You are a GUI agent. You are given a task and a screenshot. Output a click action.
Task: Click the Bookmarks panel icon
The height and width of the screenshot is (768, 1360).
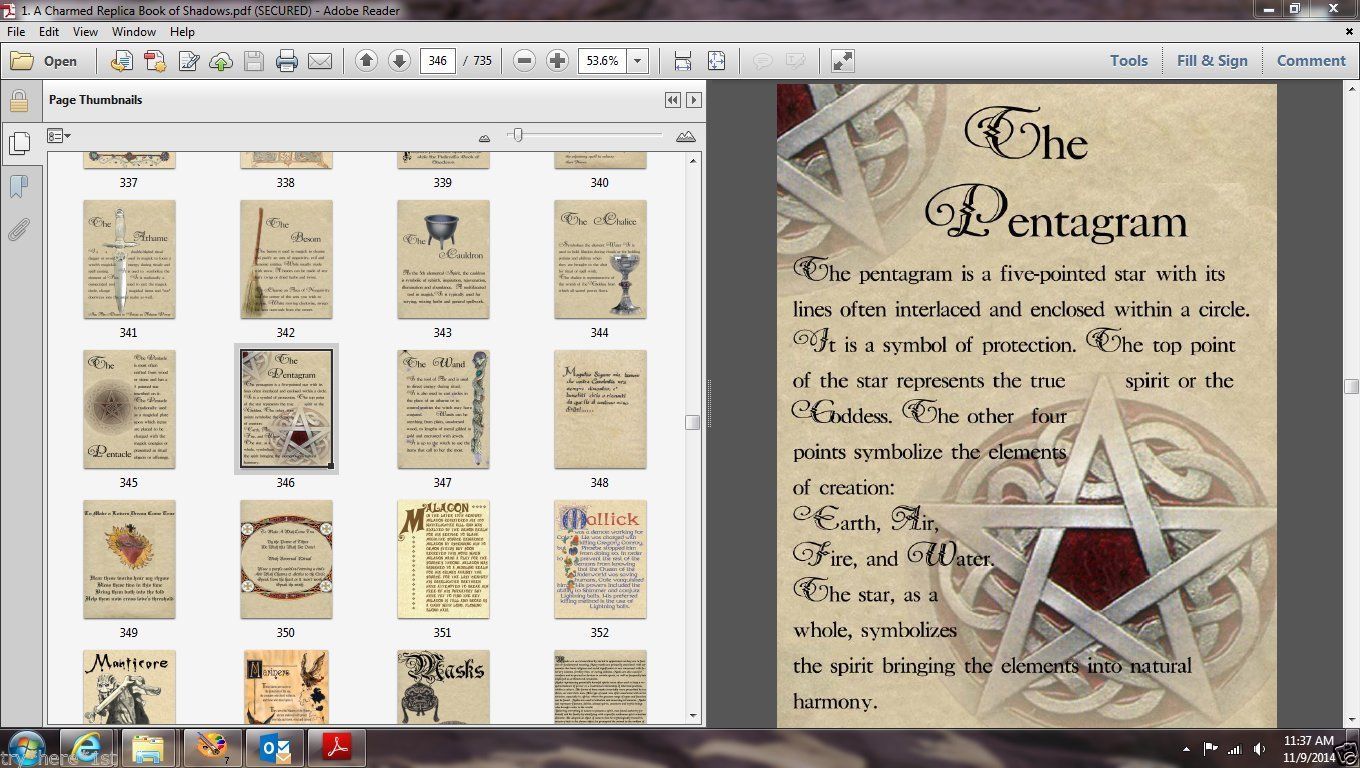[x=18, y=186]
